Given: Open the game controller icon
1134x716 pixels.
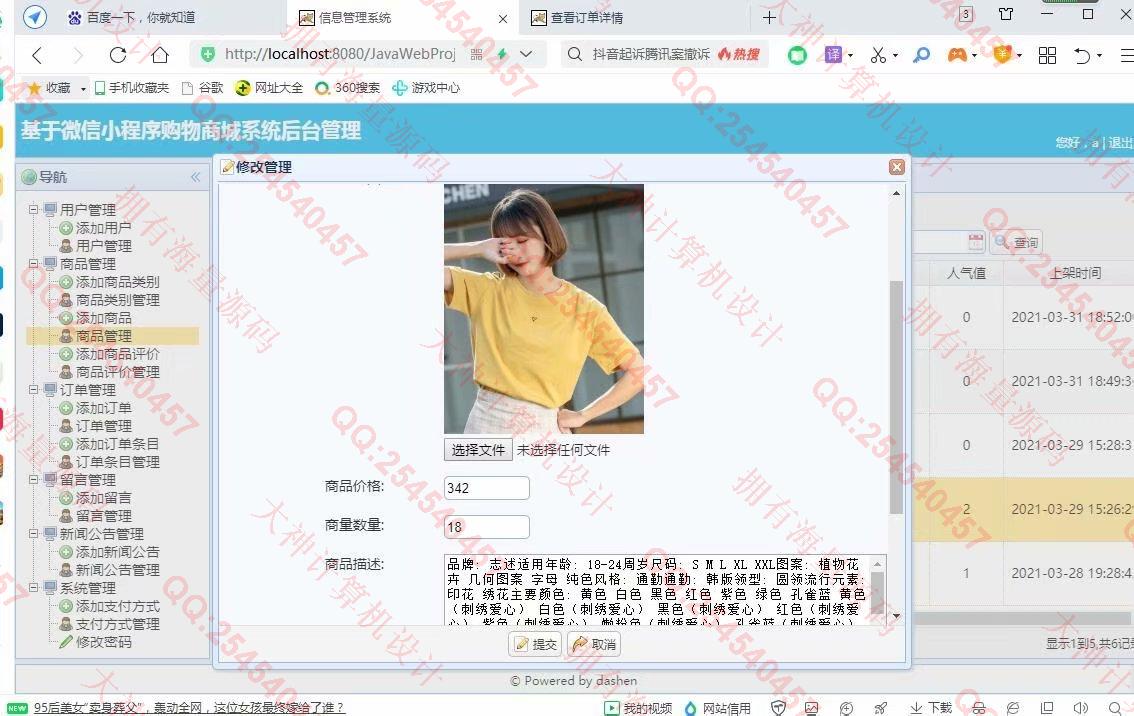Looking at the screenshot, I should [x=957, y=55].
